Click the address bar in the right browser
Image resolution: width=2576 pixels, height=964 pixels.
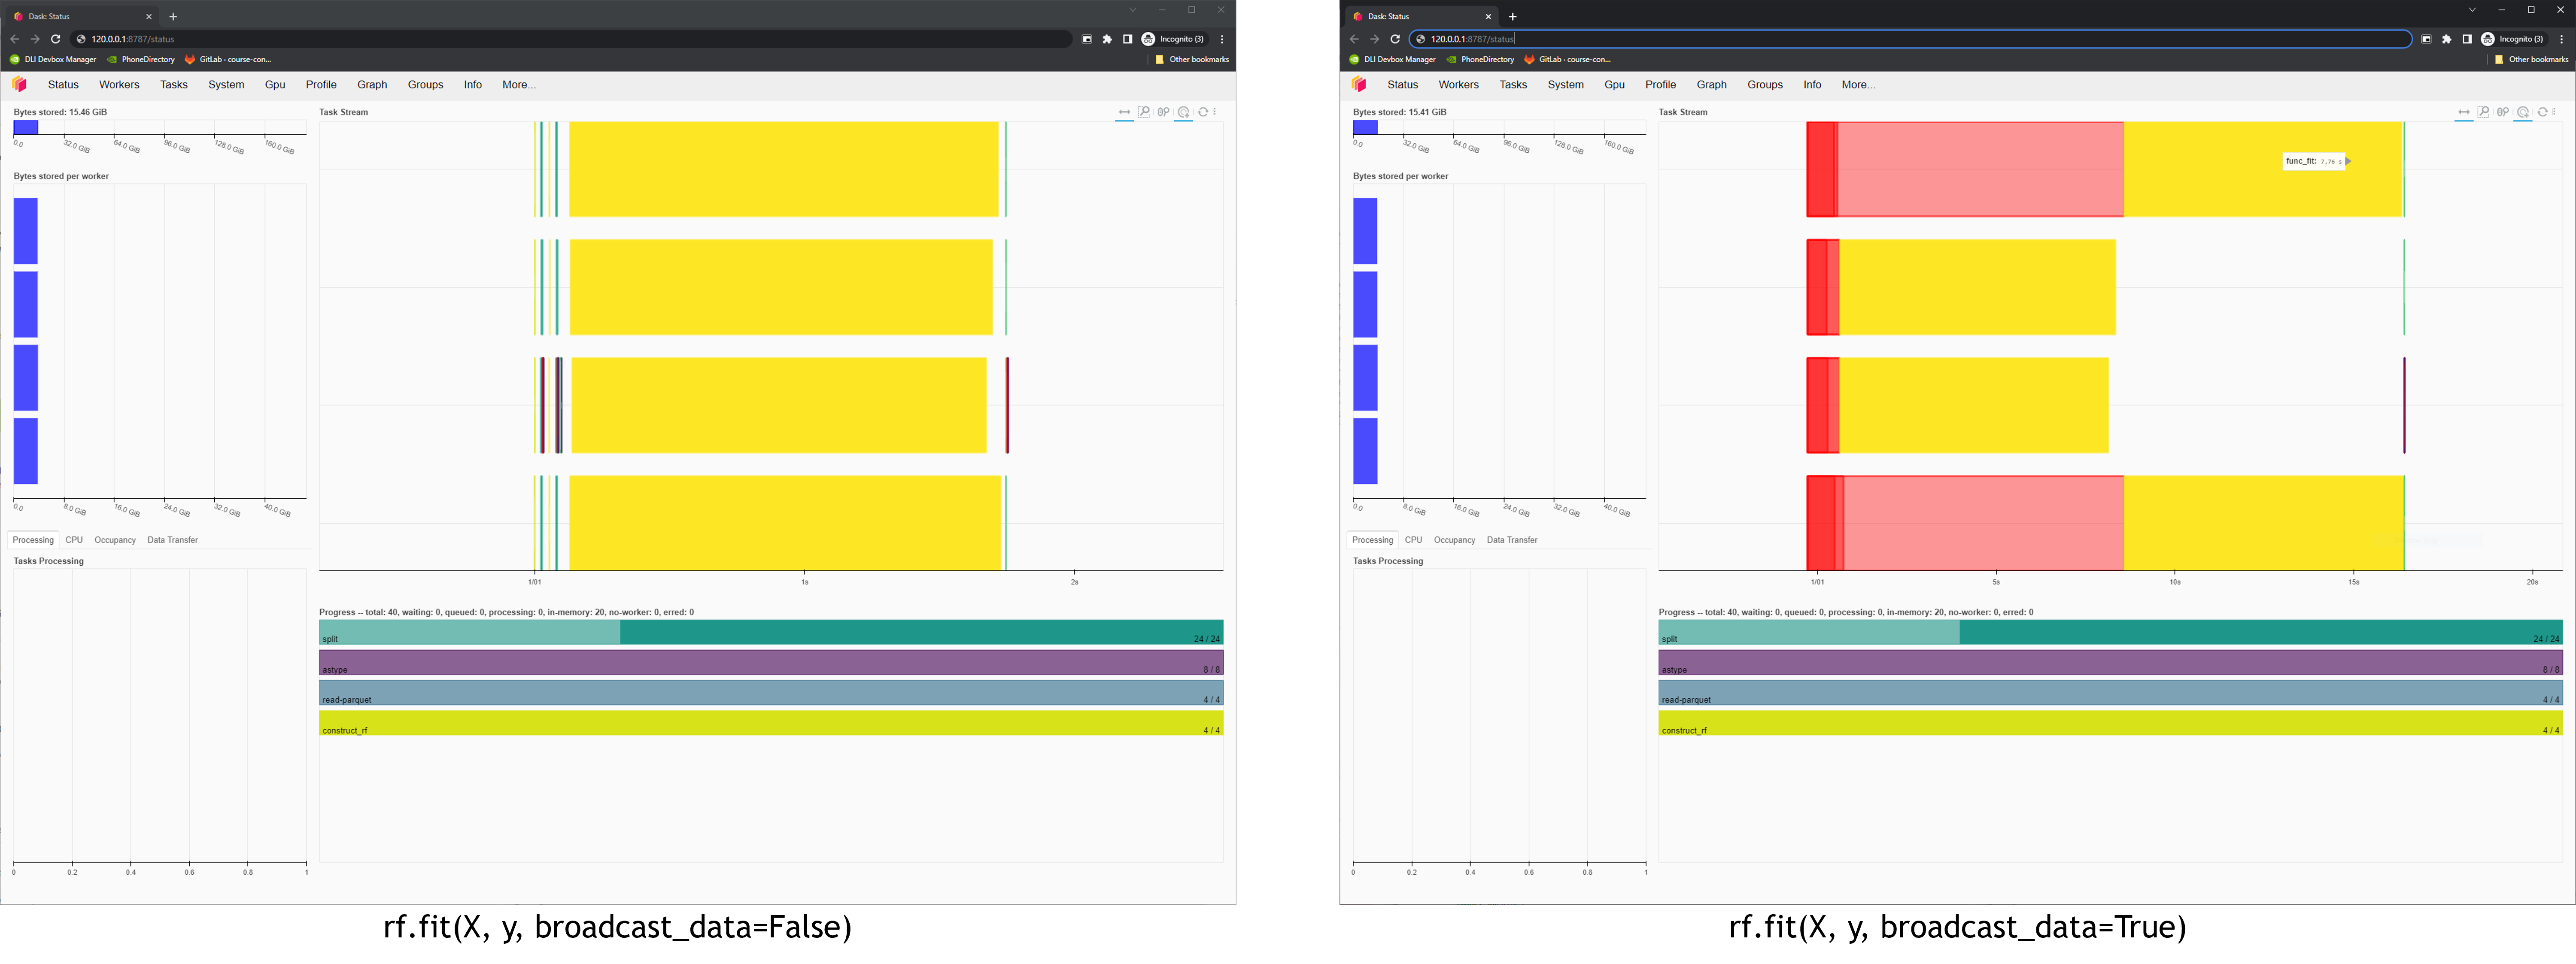(1900, 39)
